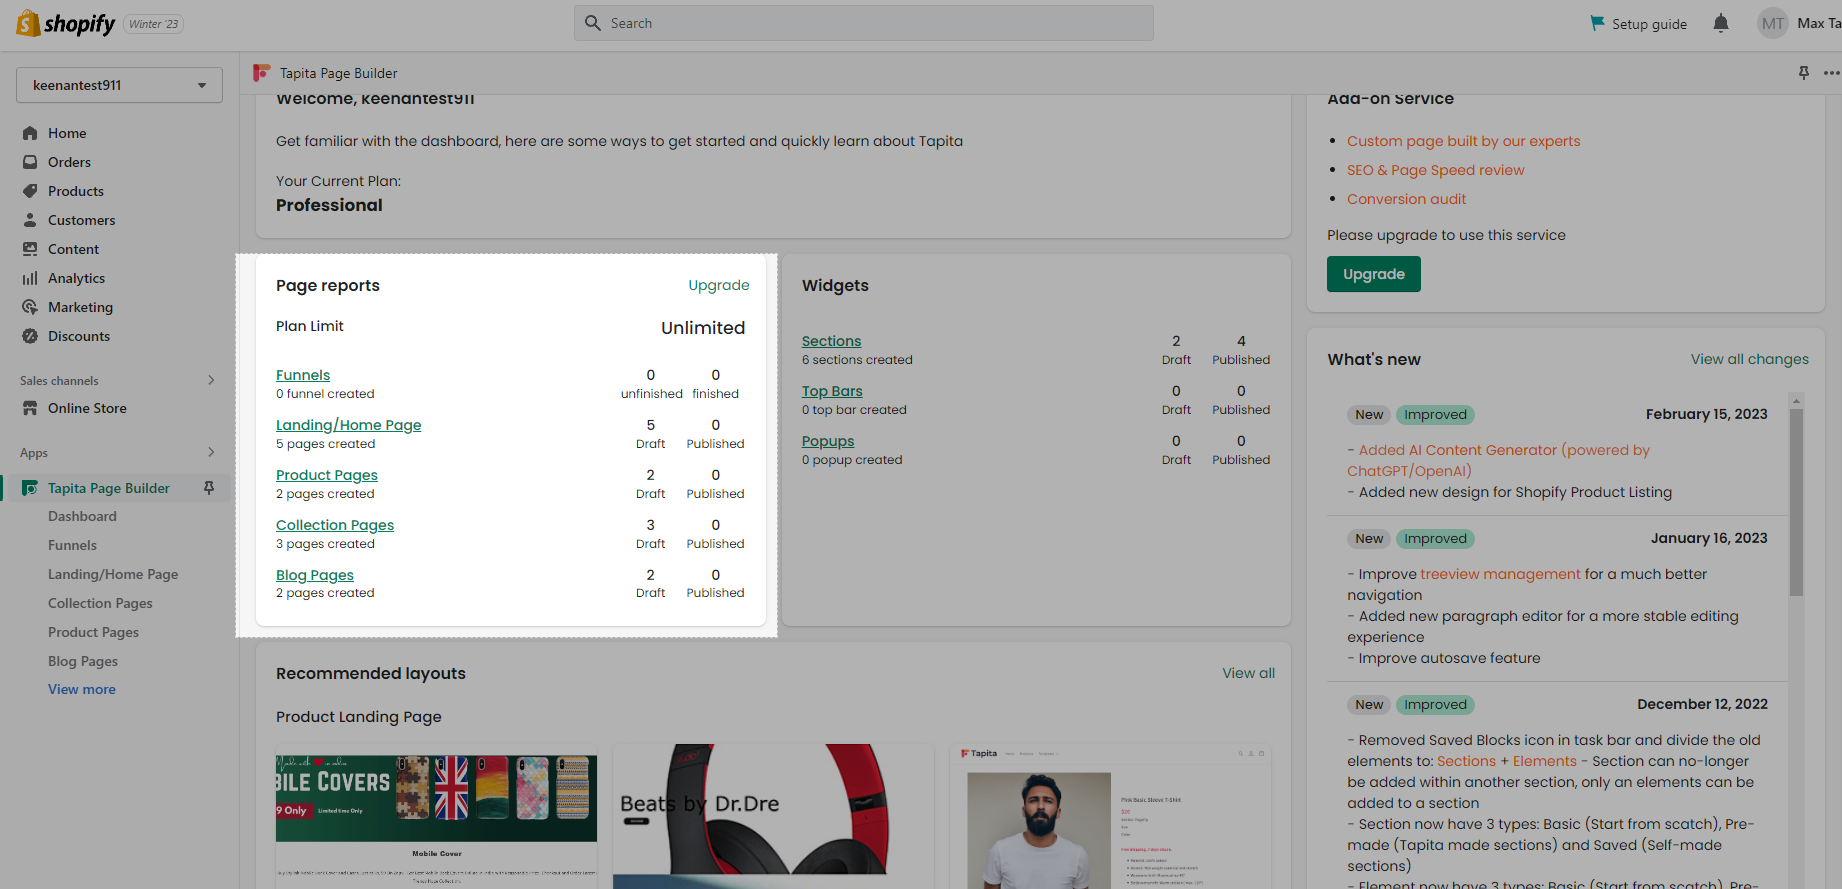Screen dimensions: 1842x889
Task: Click the pin icon in app header
Action: pyautogui.click(x=1804, y=73)
